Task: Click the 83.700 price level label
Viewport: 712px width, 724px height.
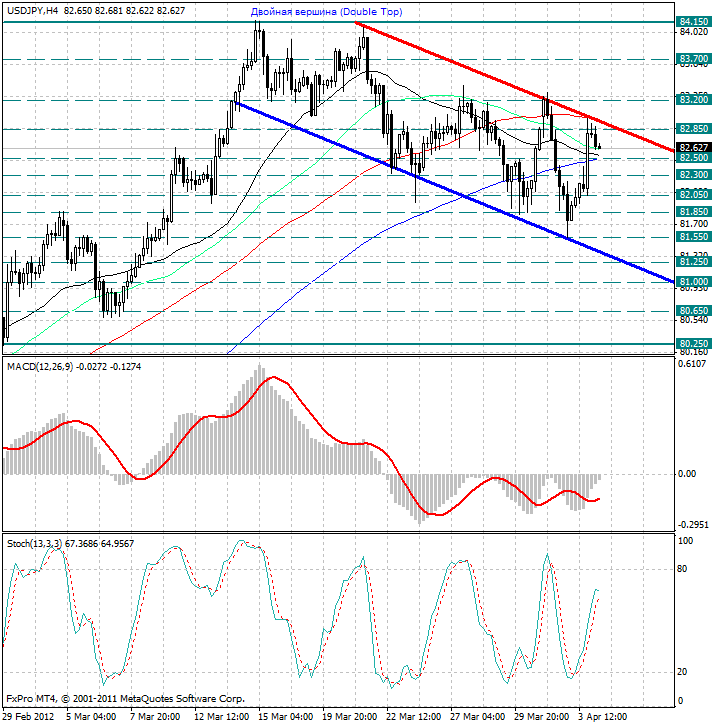Action: pos(694,59)
